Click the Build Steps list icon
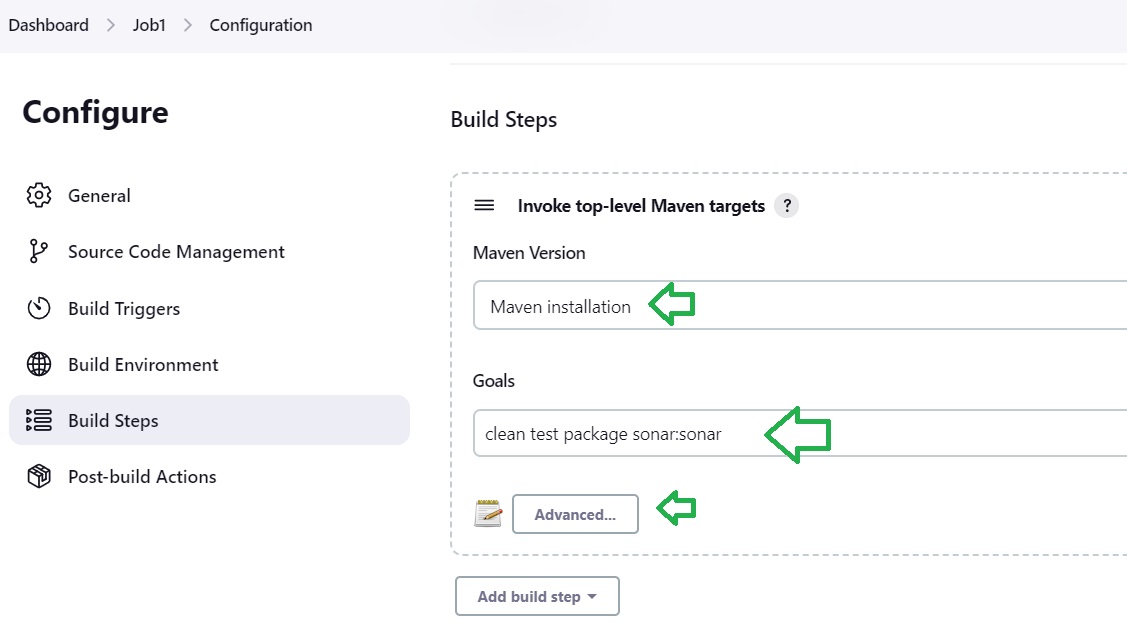 click(39, 421)
